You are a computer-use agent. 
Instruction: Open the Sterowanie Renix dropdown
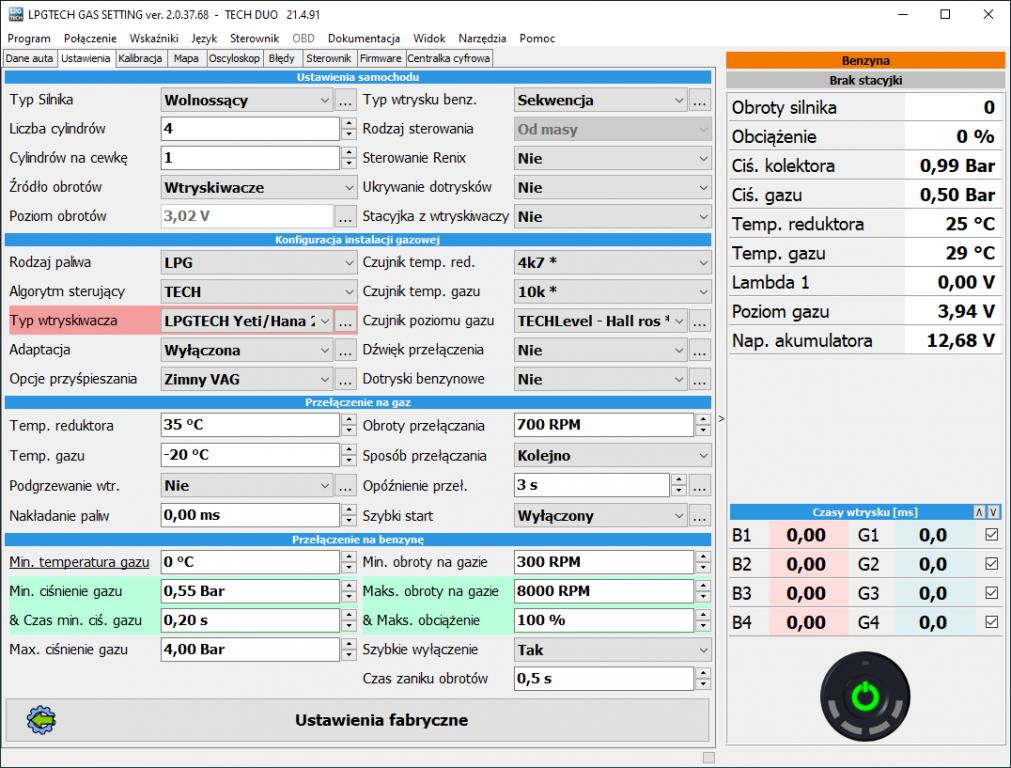point(613,159)
